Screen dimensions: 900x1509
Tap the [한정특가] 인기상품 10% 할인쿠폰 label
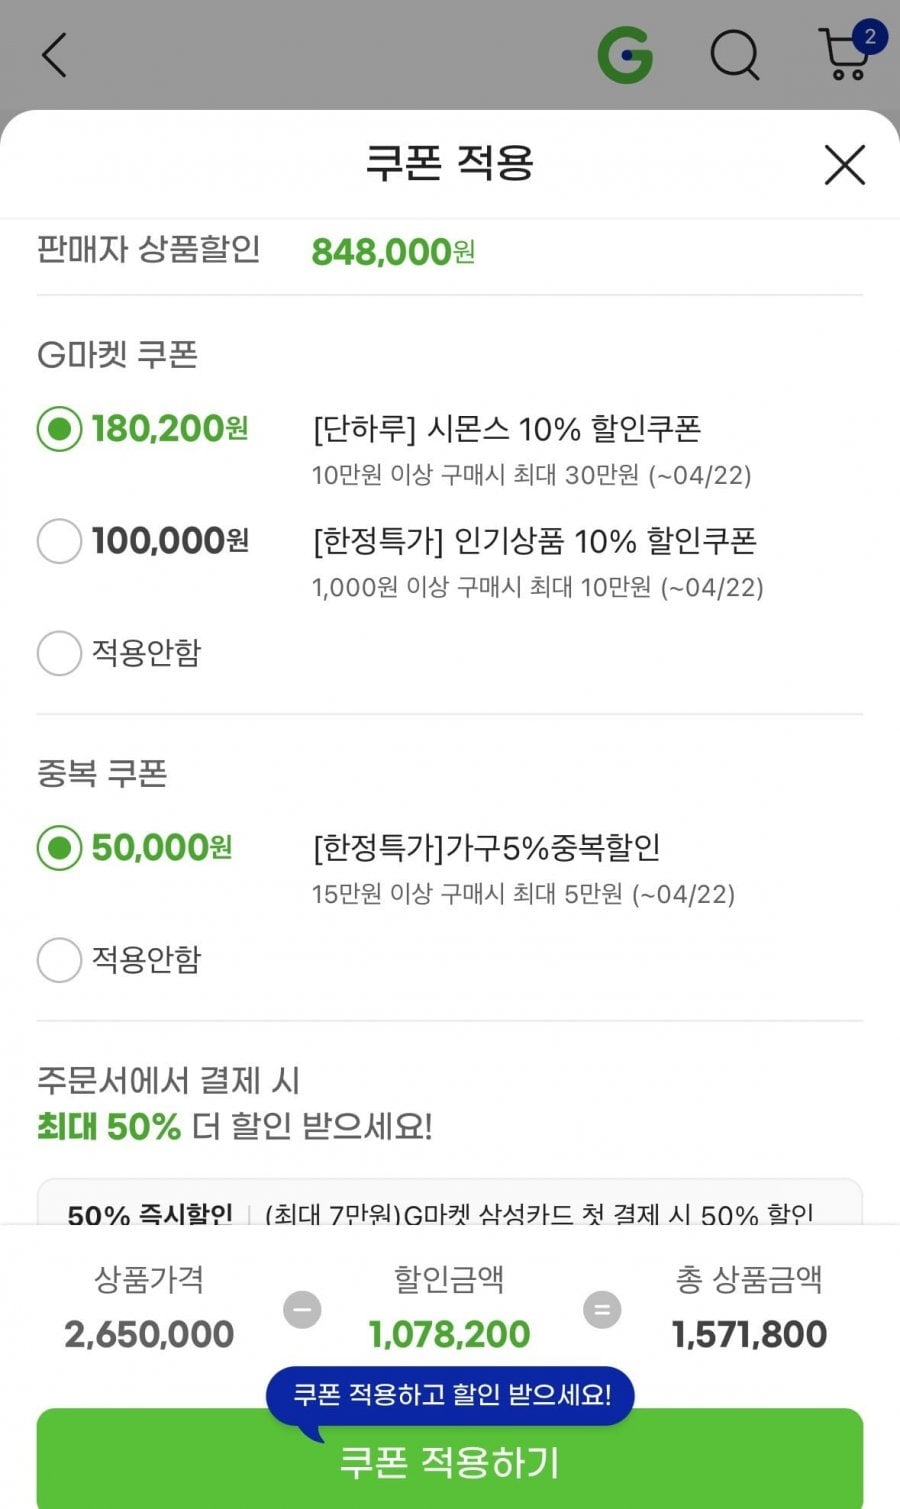click(x=535, y=541)
